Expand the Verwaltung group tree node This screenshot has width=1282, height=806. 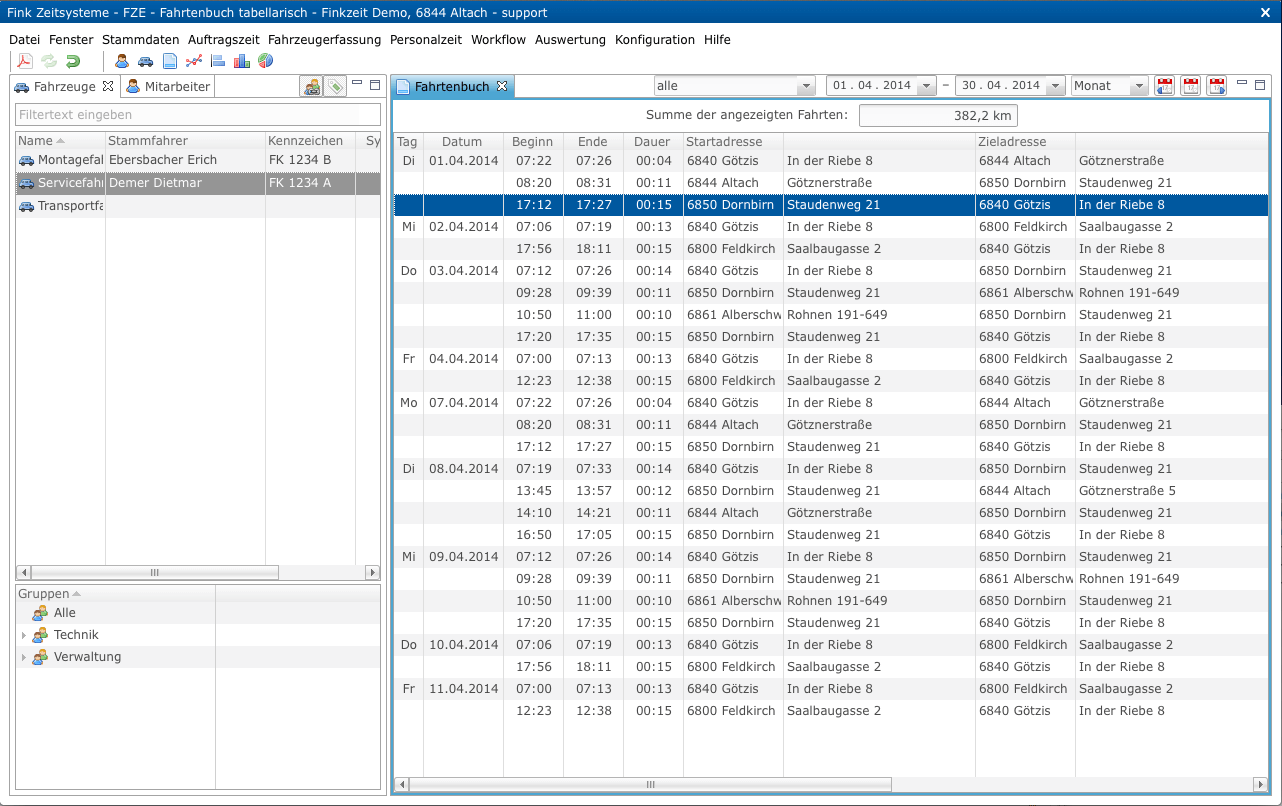click(x=24, y=658)
